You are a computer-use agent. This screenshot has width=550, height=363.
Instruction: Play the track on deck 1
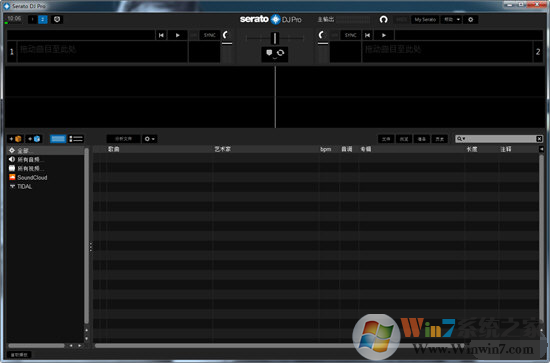pyautogui.click(x=177, y=35)
